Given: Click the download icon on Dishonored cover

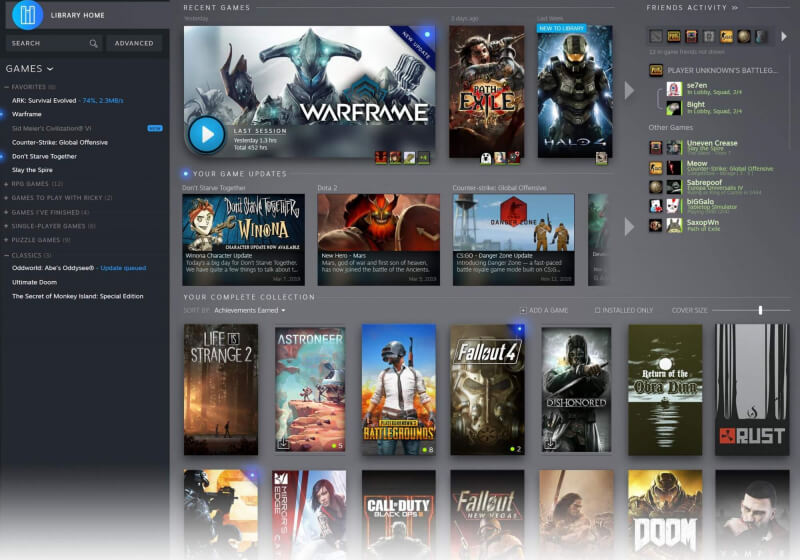Looking at the screenshot, I should [x=549, y=444].
